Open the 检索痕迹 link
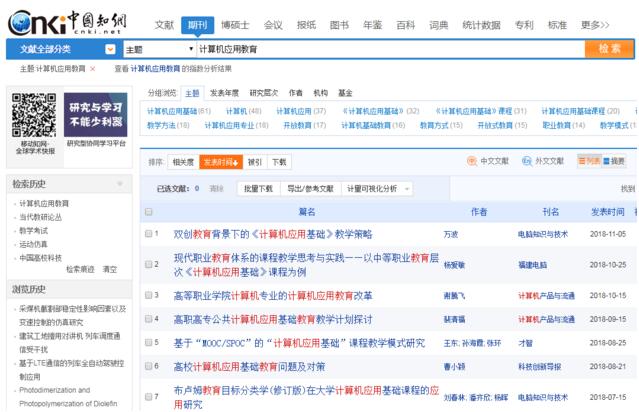 tap(80, 269)
